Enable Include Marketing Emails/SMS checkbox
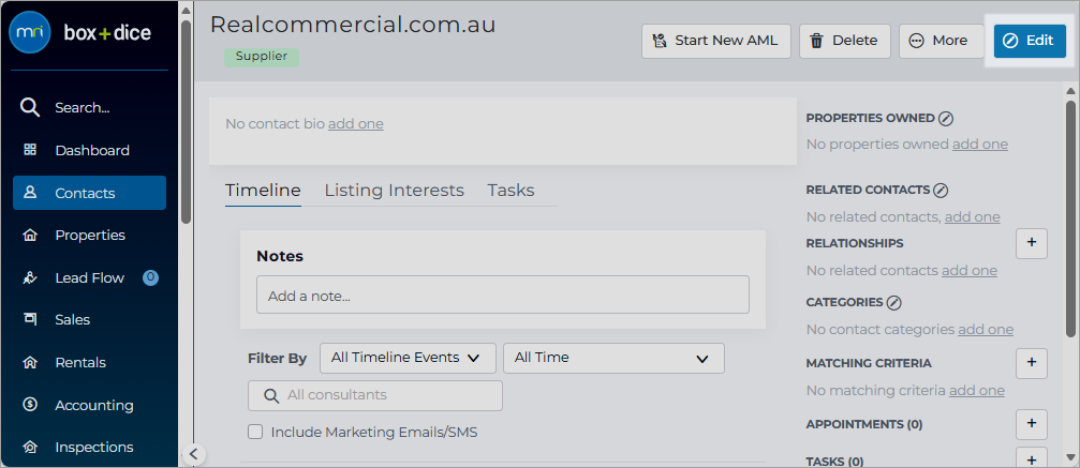This screenshot has height=468, width=1080. pyautogui.click(x=256, y=432)
